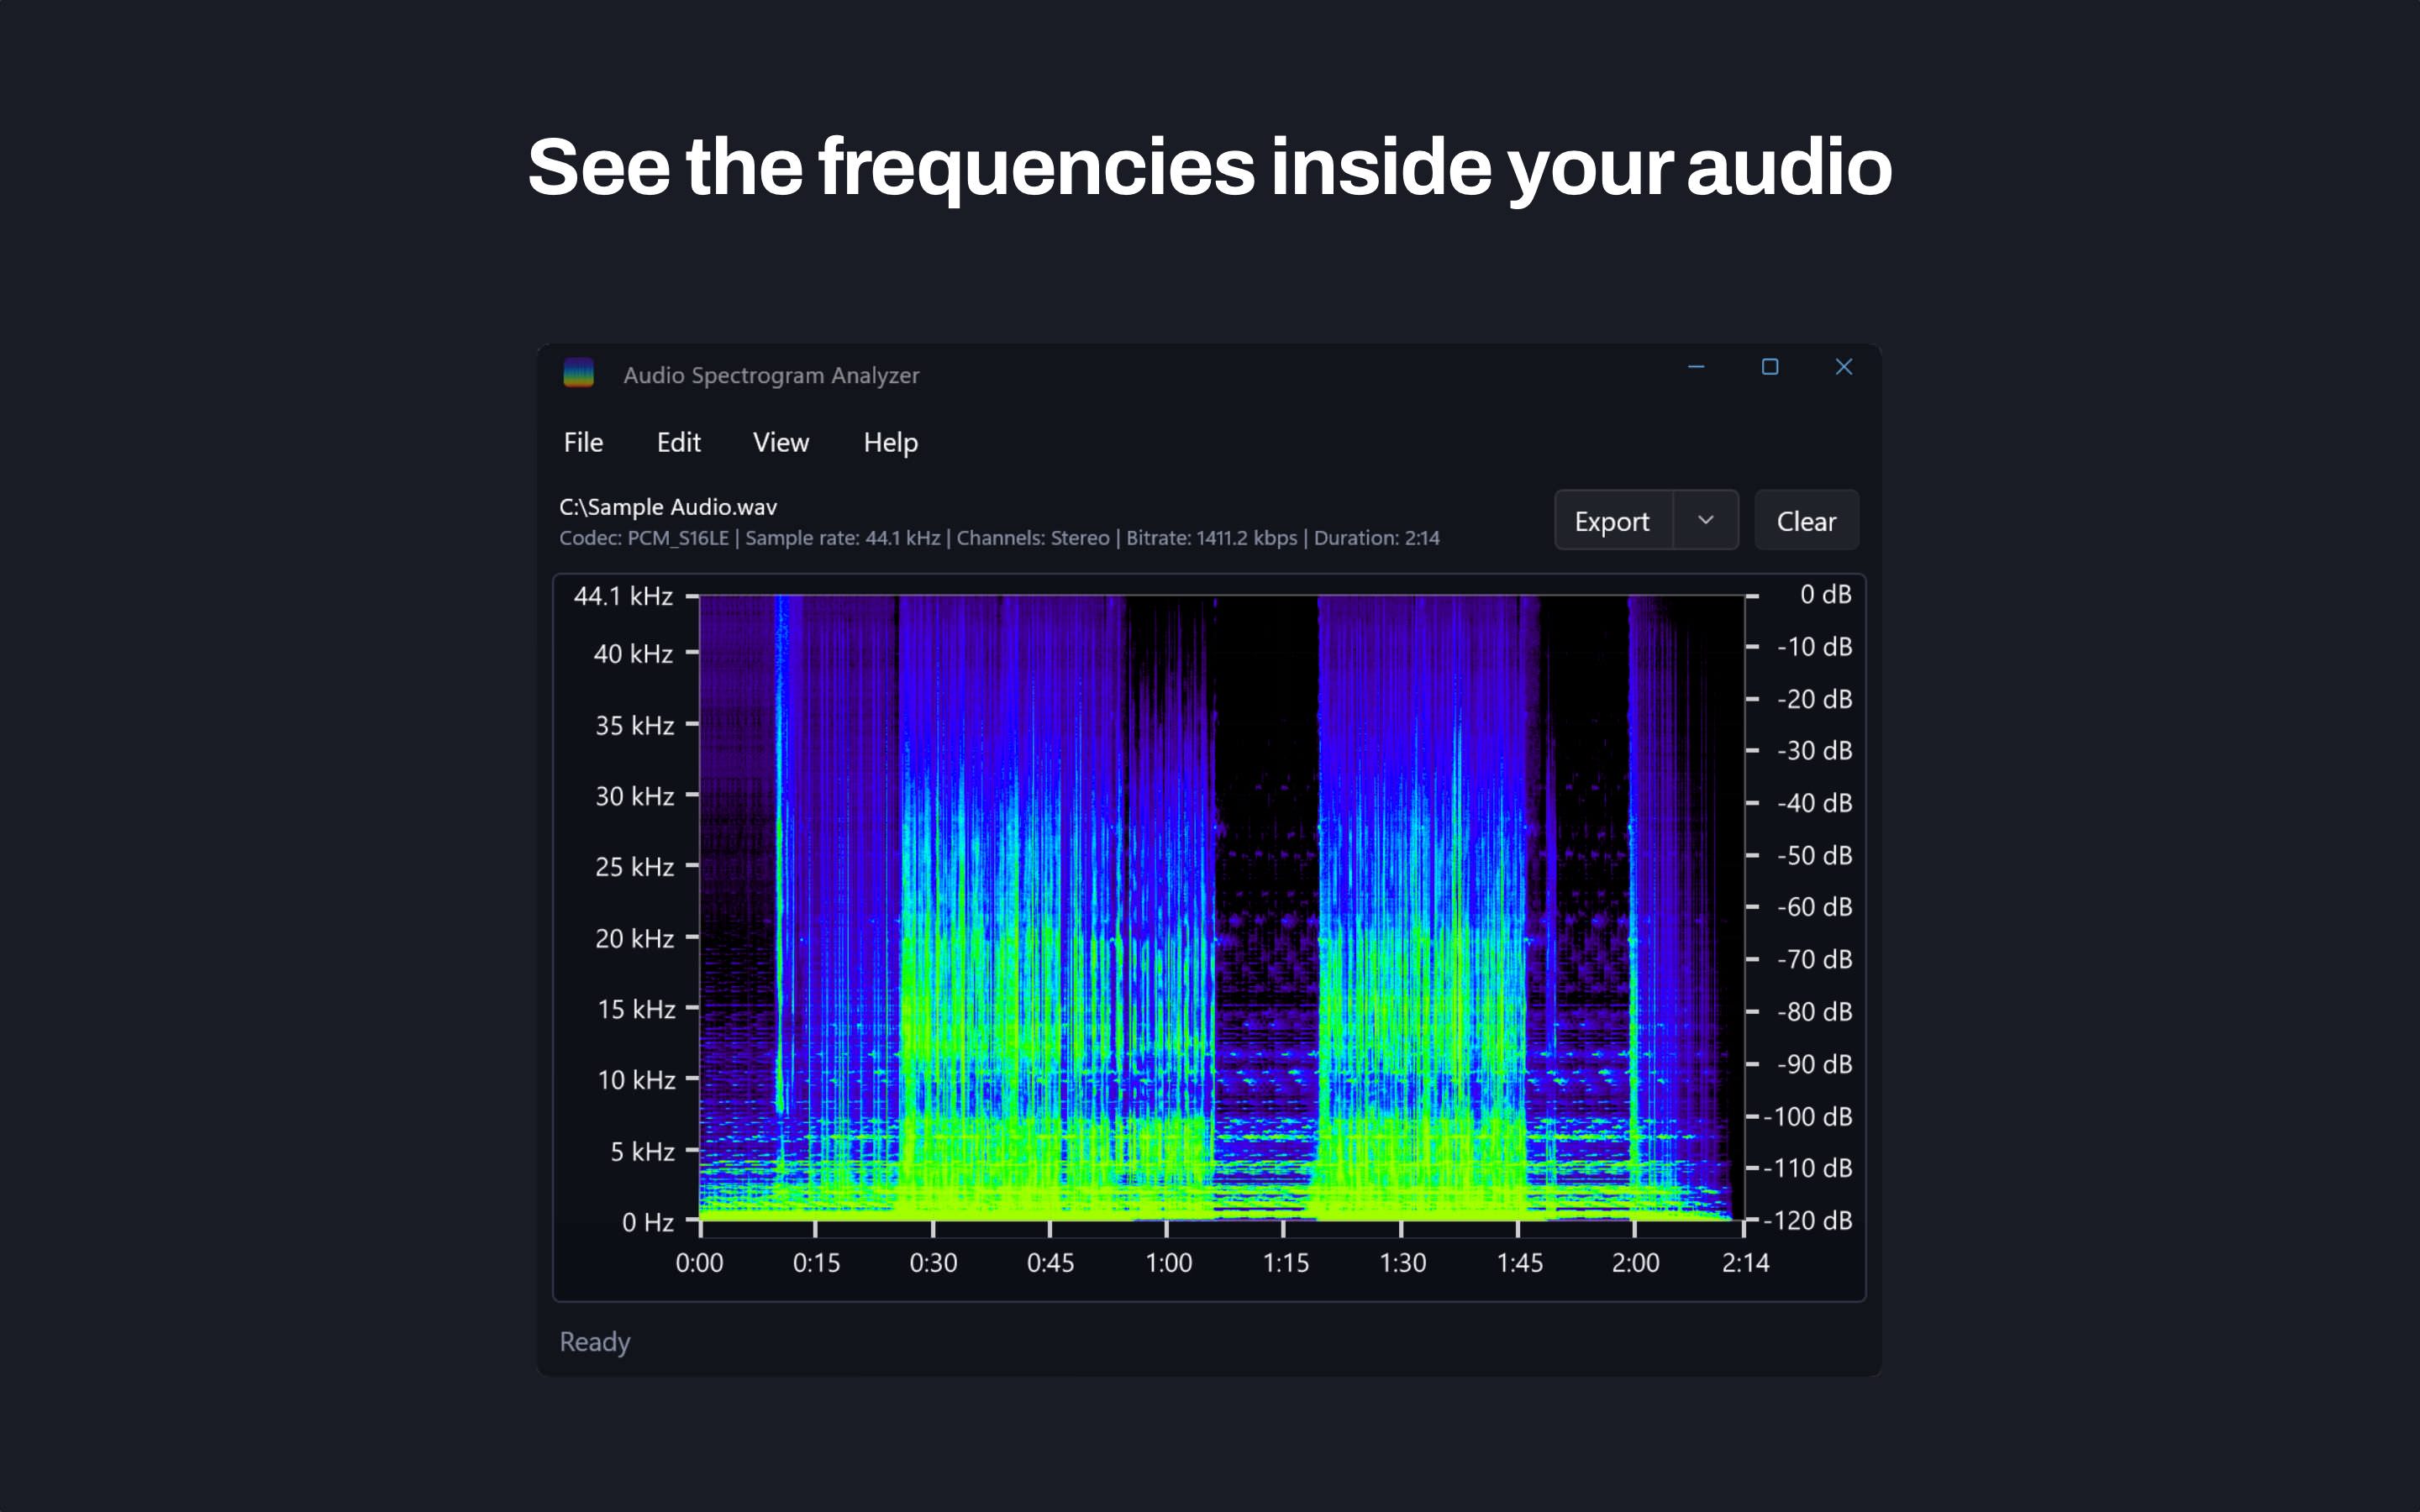Click the window title Audio Spectrogram Analyzer
Image resolution: width=2420 pixels, height=1512 pixels.
[x=771, y=375]
